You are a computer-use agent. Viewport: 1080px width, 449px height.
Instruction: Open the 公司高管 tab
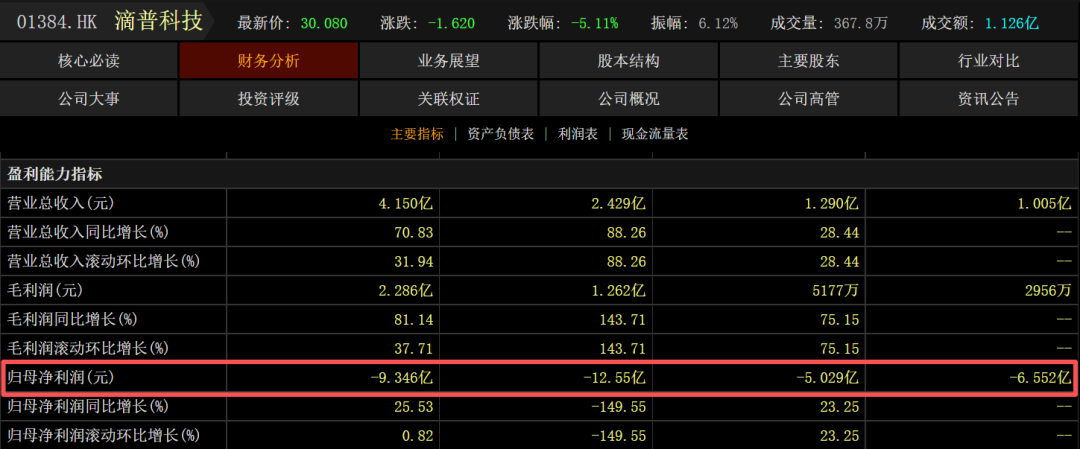coord(808,99)
